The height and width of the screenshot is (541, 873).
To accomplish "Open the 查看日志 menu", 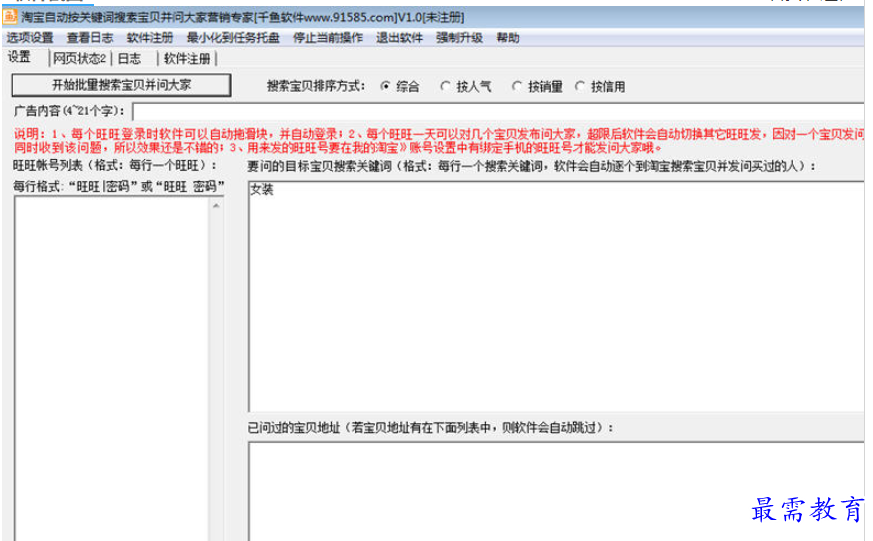I will click(x=90, y=38).
